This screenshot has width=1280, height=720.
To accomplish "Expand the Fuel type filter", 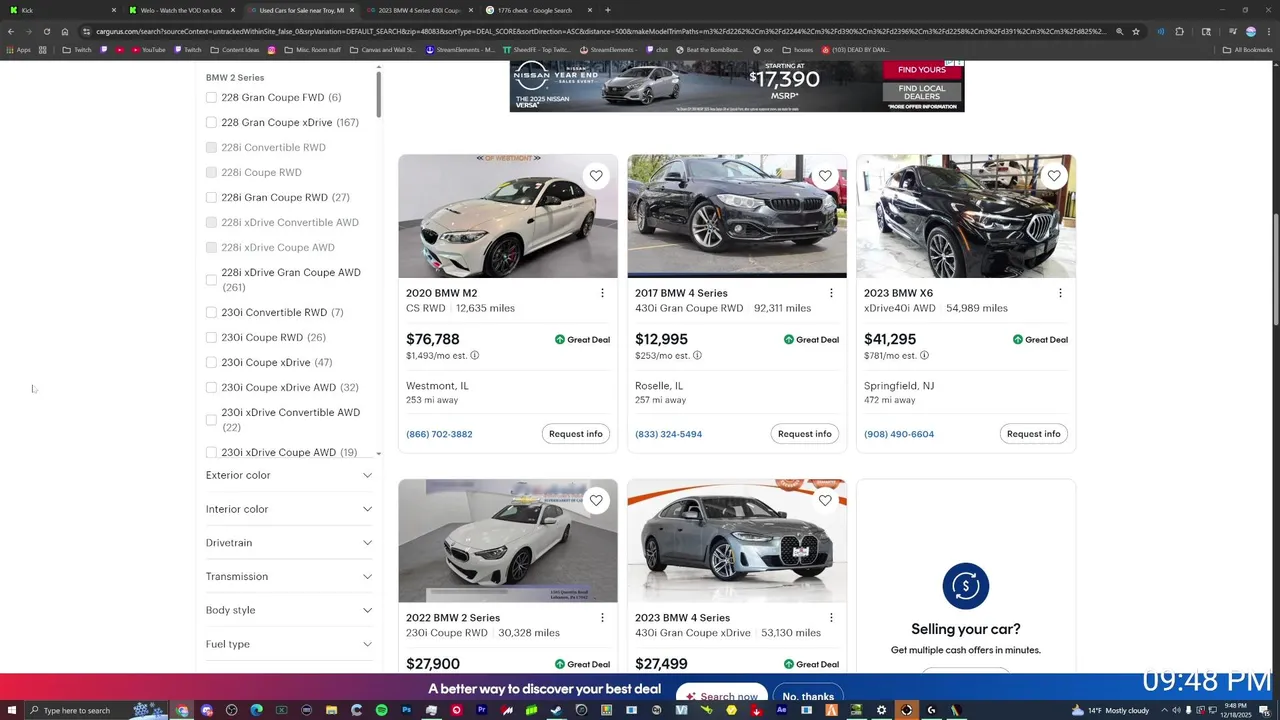I will pos(289,644).
